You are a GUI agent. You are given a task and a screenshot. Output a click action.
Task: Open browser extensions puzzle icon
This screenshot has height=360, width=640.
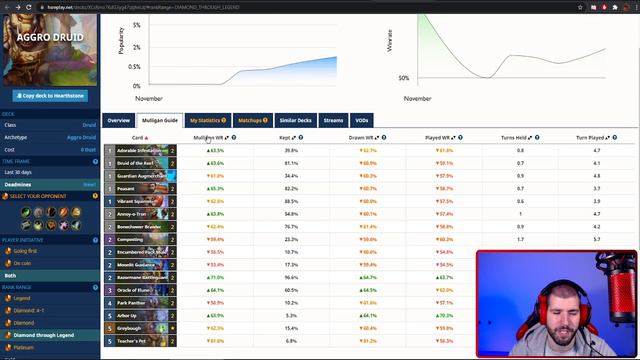[x=615, y=7]
